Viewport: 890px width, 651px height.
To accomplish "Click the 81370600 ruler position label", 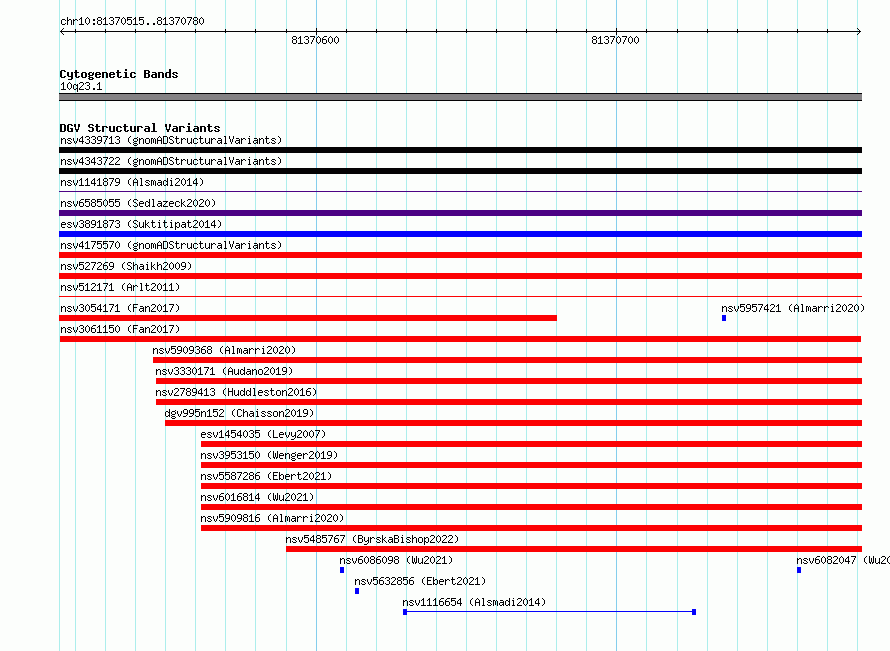I will click(x=315, y=40).
